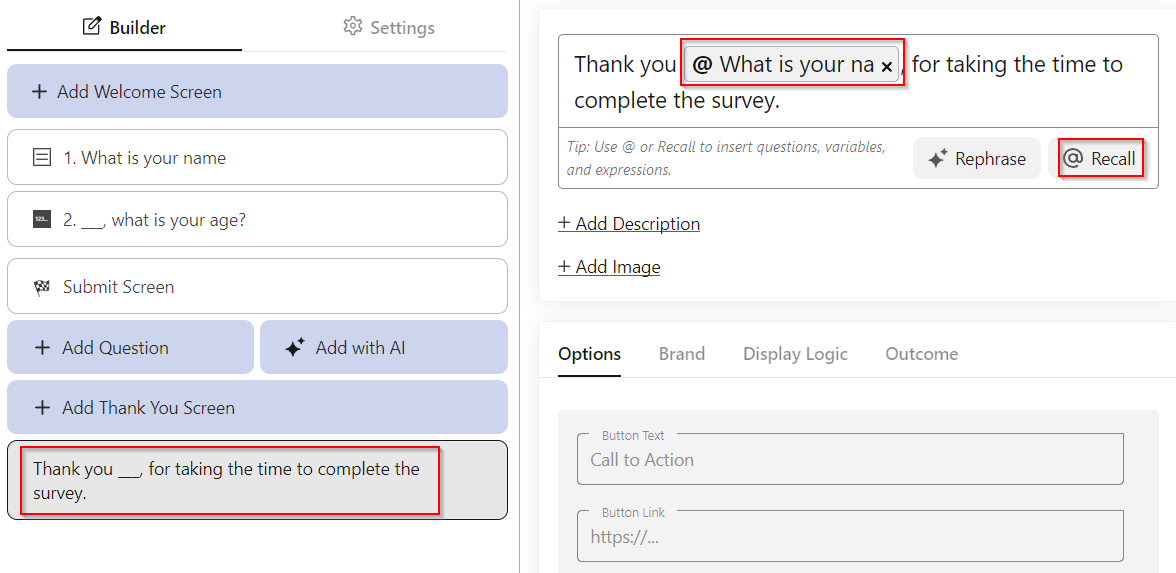This screenshot has height=573, width=1176.
Task: Click the text question icon beside question 1
Action: [x=41, y=157]
